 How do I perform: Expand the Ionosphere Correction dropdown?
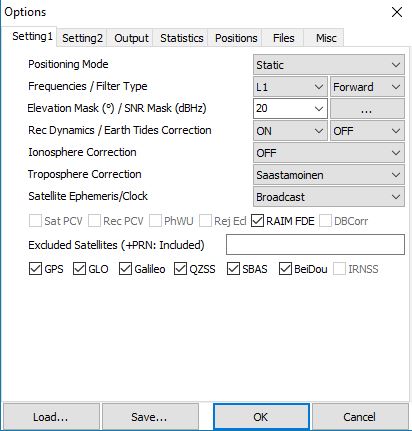[x=329, y=153]
